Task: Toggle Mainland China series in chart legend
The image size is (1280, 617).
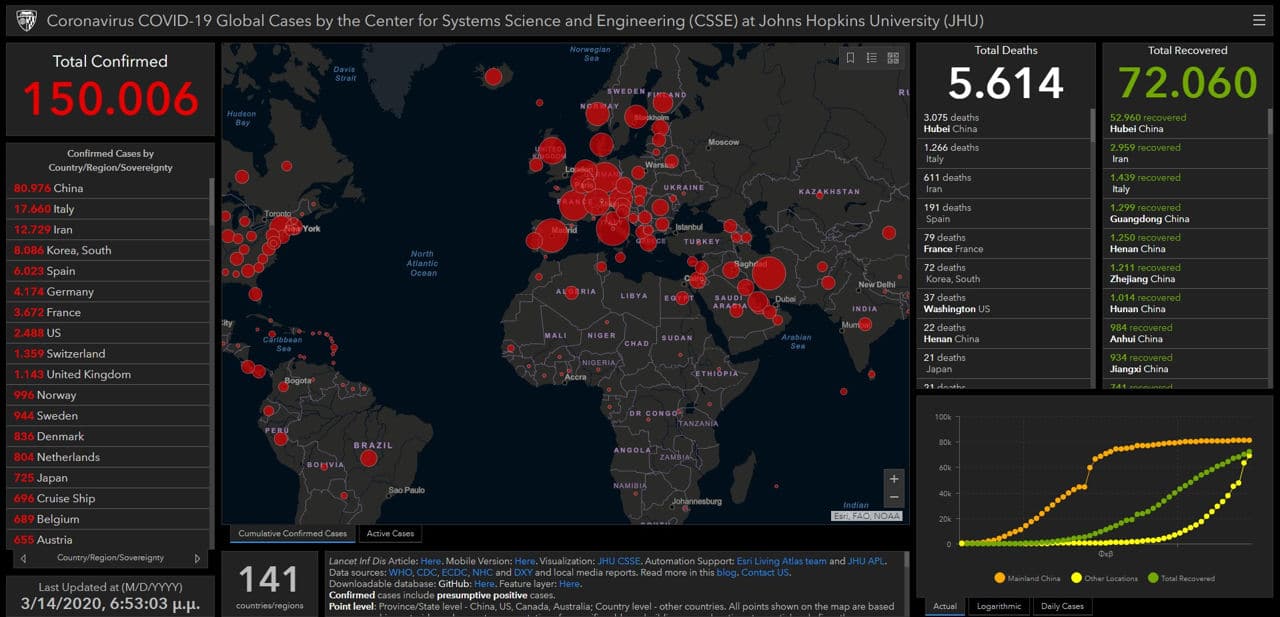Action: tap(1027, 578)
